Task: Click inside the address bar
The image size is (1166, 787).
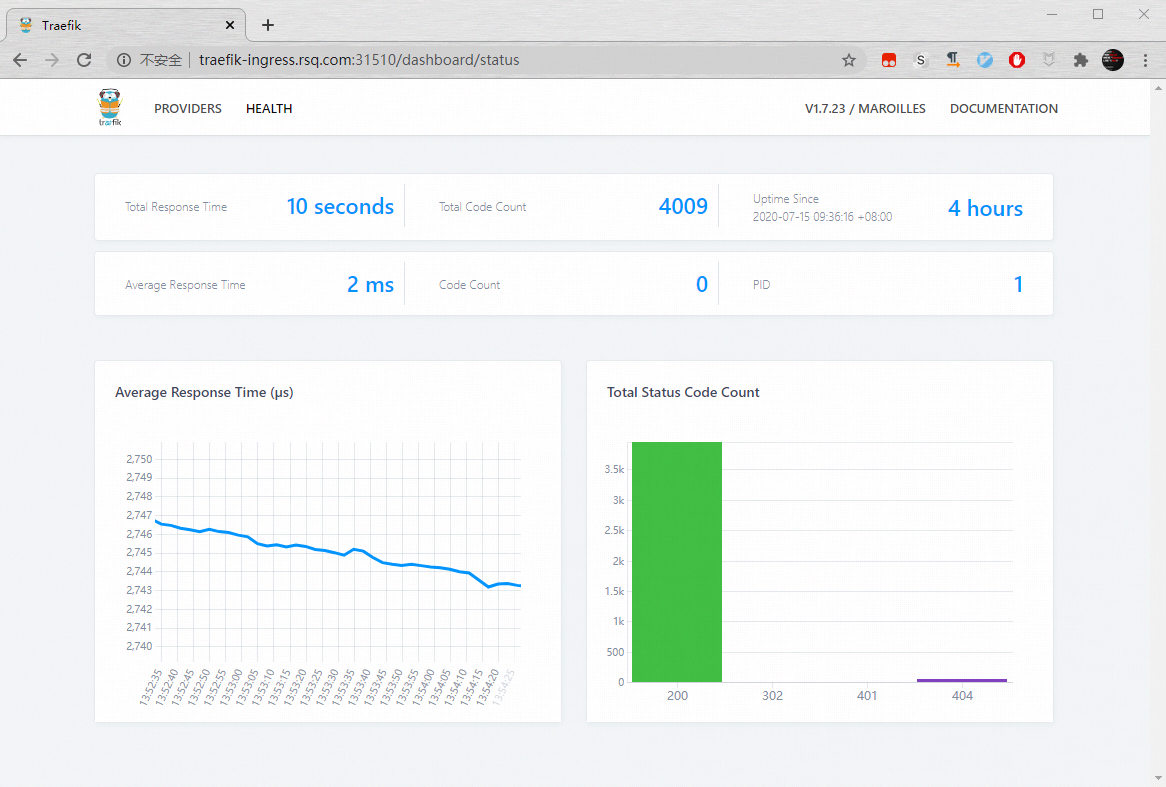Action: (x=400, y=60)
